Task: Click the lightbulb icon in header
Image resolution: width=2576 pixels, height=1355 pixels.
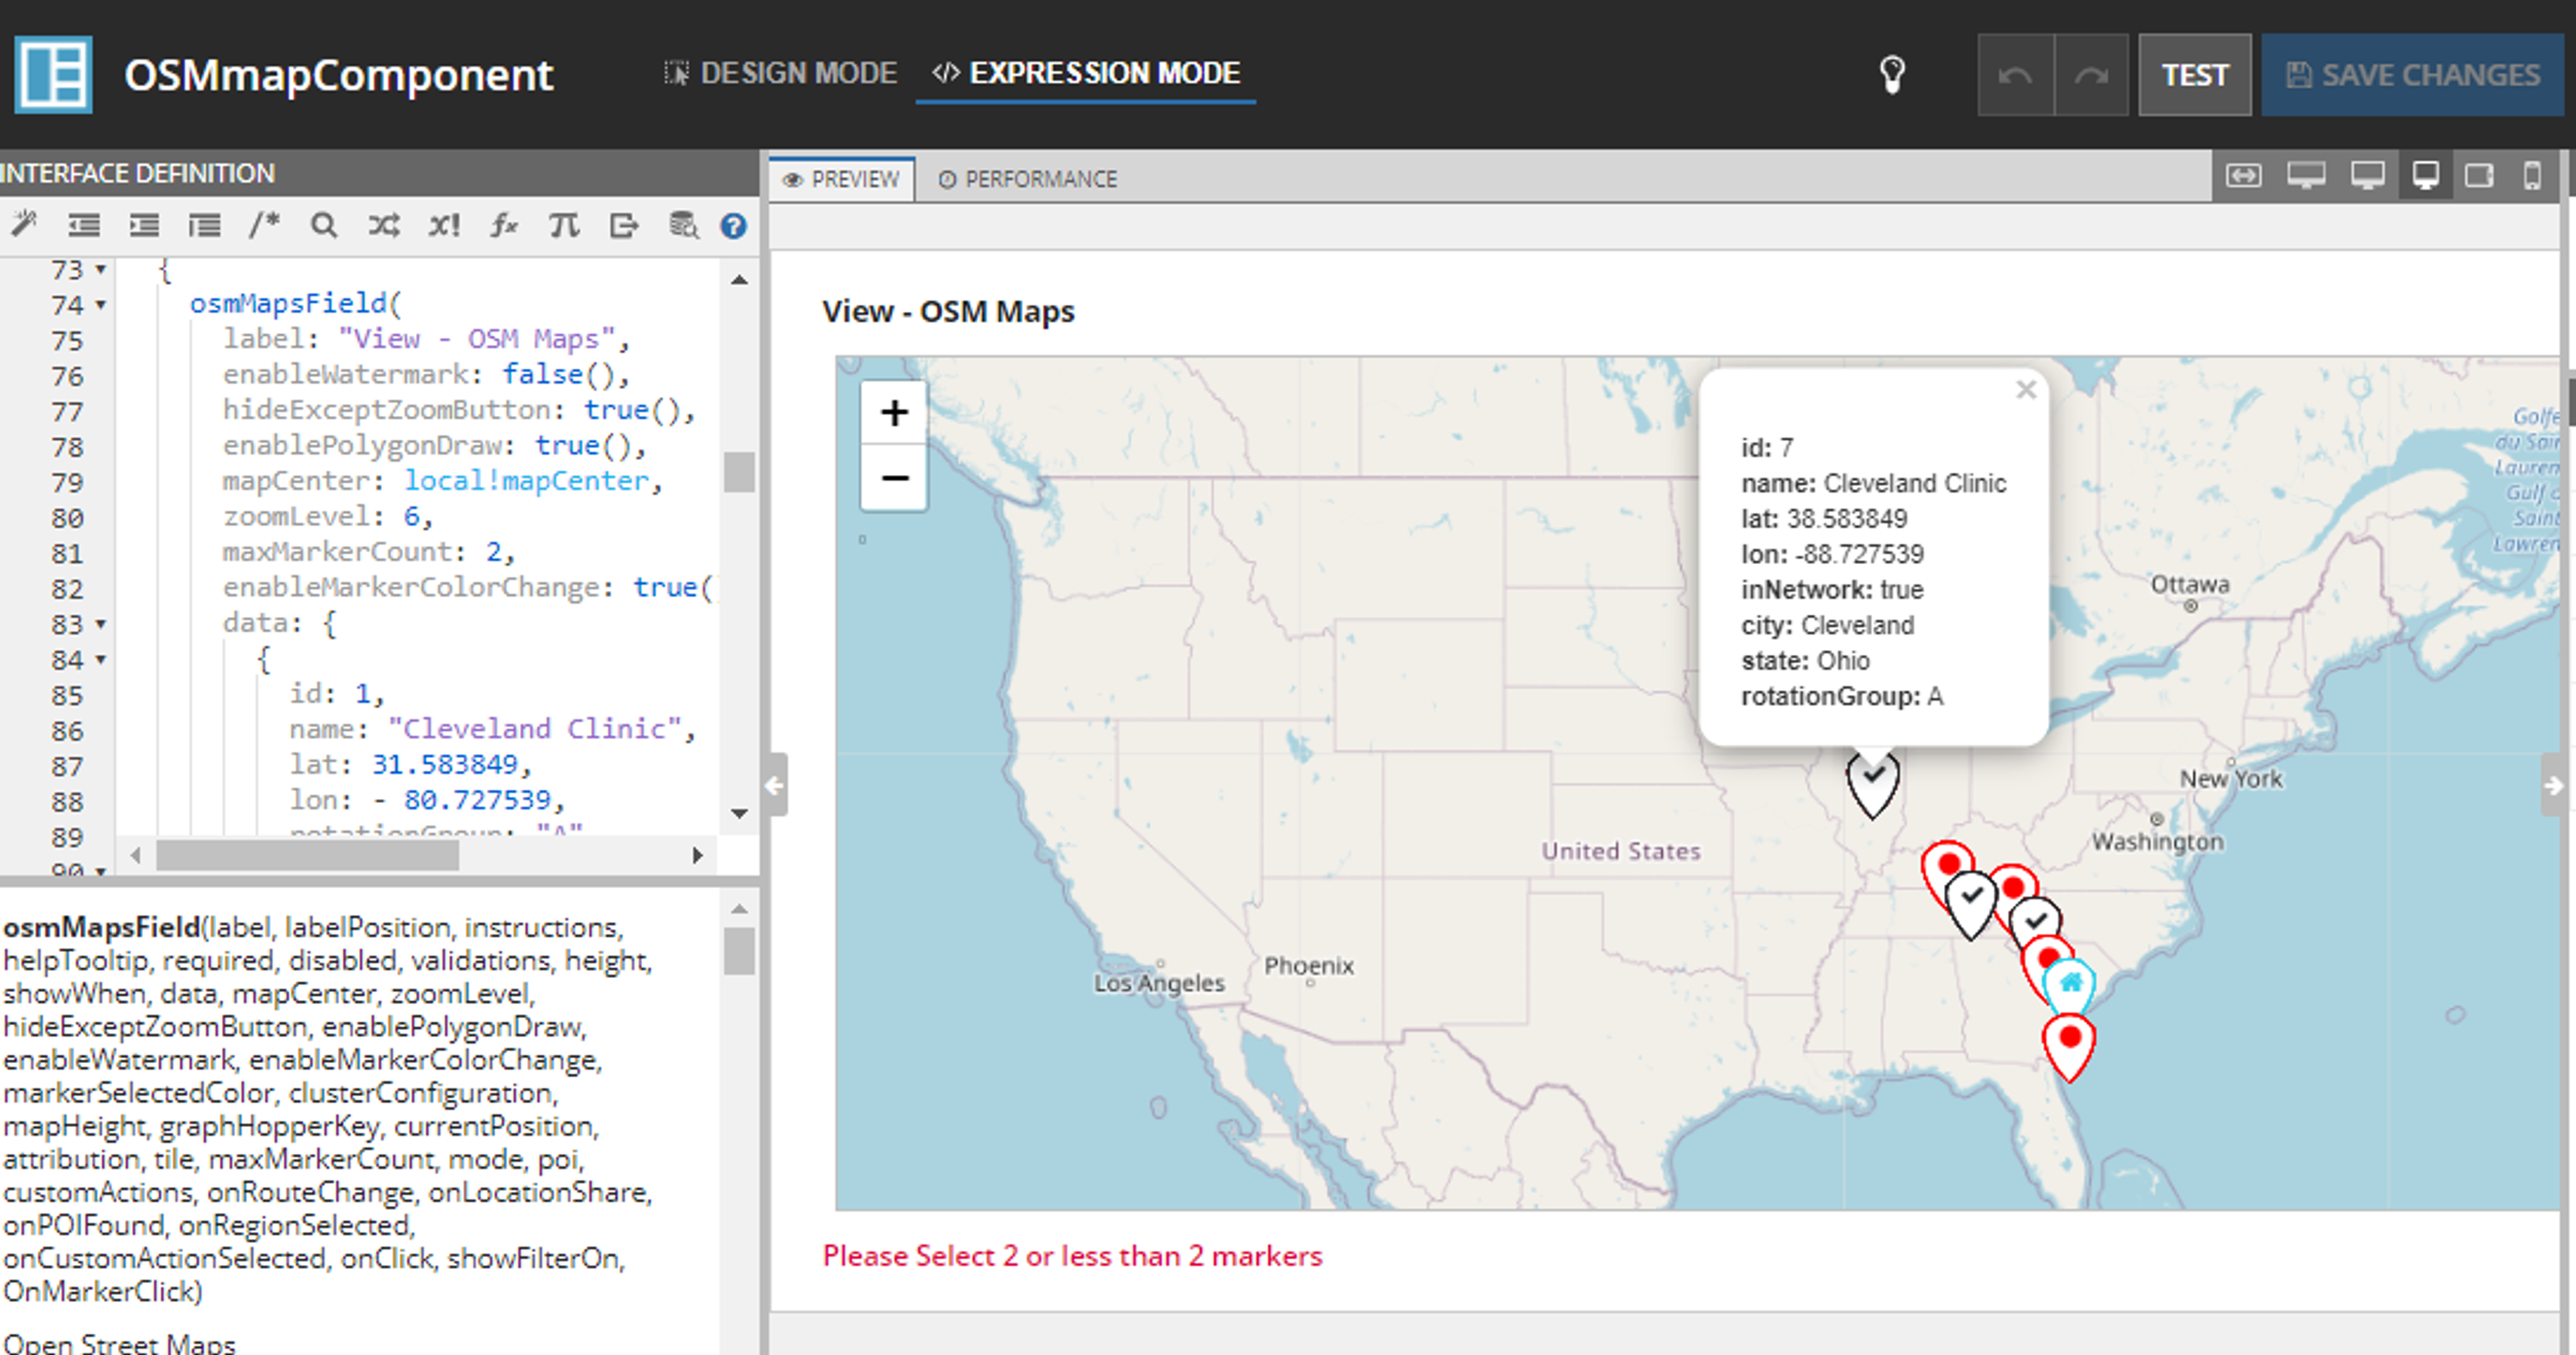Action: tap(1891, 75)
